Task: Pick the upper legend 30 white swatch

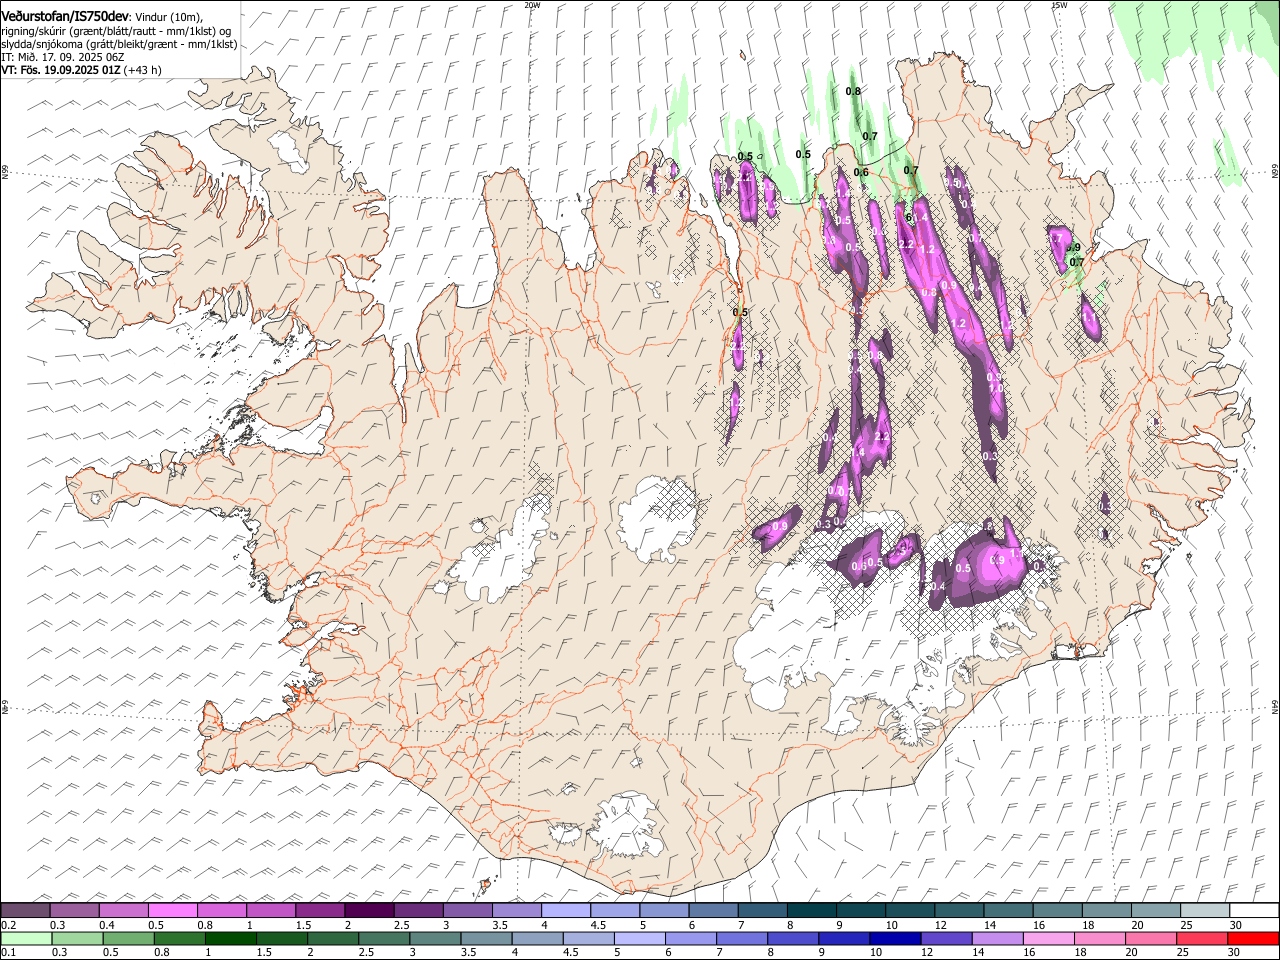Action: click(1254, 911)
